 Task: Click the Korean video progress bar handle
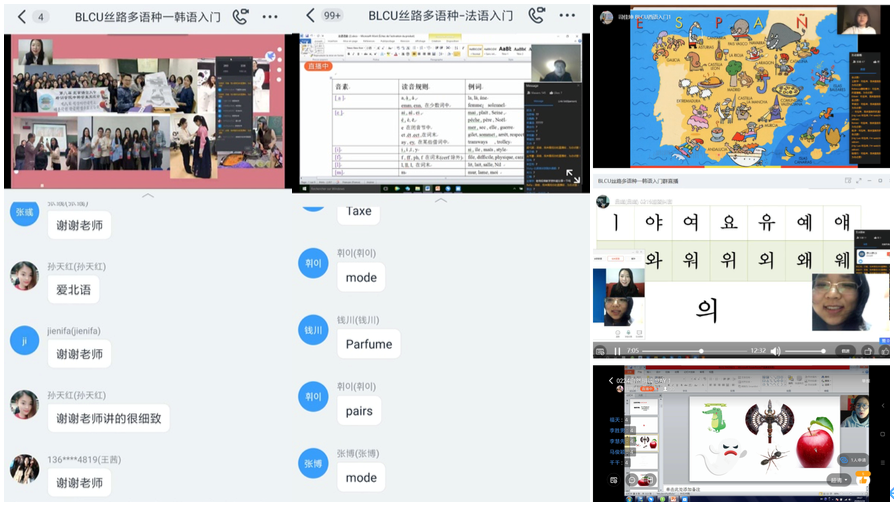701,351
